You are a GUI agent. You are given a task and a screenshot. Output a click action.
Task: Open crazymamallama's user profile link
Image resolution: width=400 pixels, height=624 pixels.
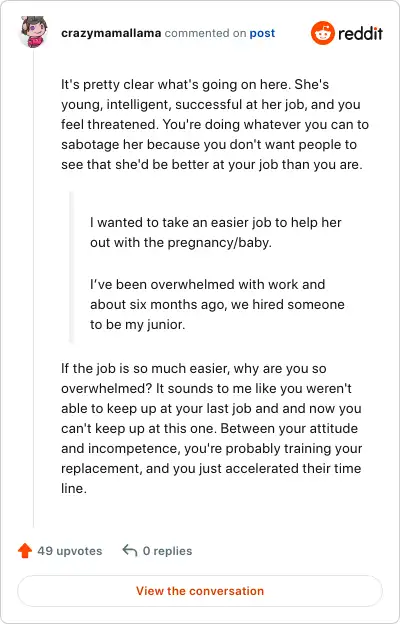[111, 33]
